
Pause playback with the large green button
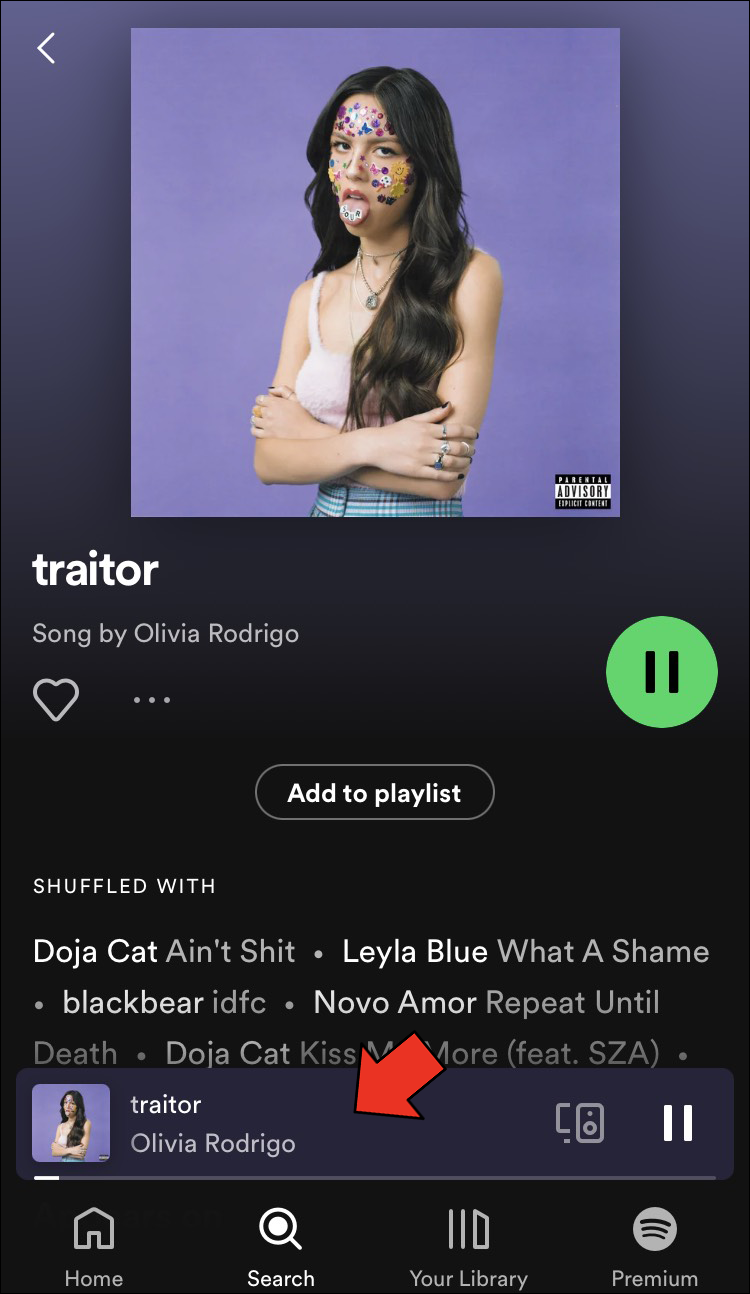662,671
